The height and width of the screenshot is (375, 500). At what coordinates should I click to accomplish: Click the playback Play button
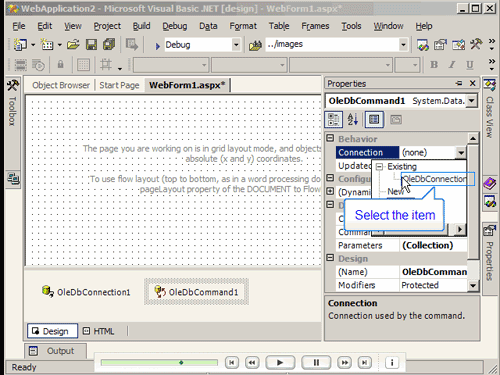[280, 362]
